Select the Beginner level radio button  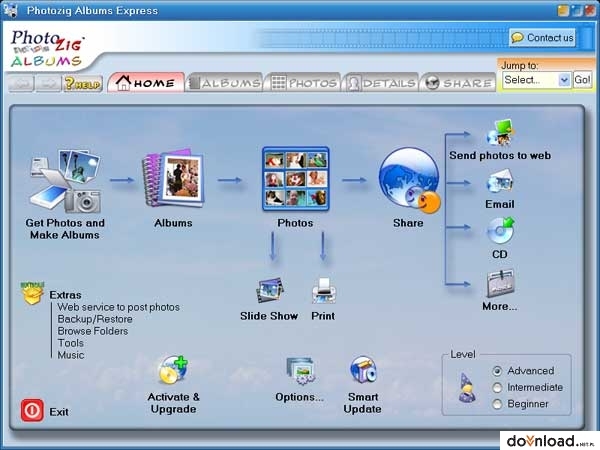pos(497,404)
